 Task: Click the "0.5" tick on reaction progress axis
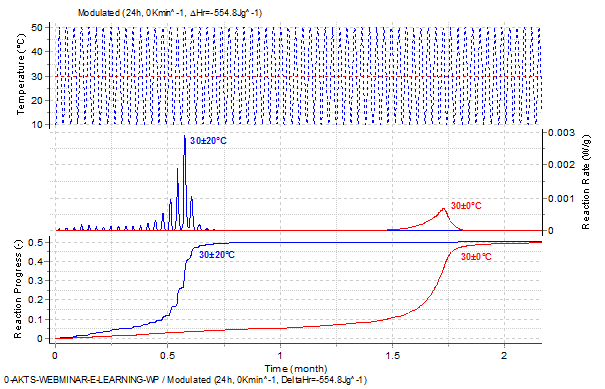[x=35, y=242]
